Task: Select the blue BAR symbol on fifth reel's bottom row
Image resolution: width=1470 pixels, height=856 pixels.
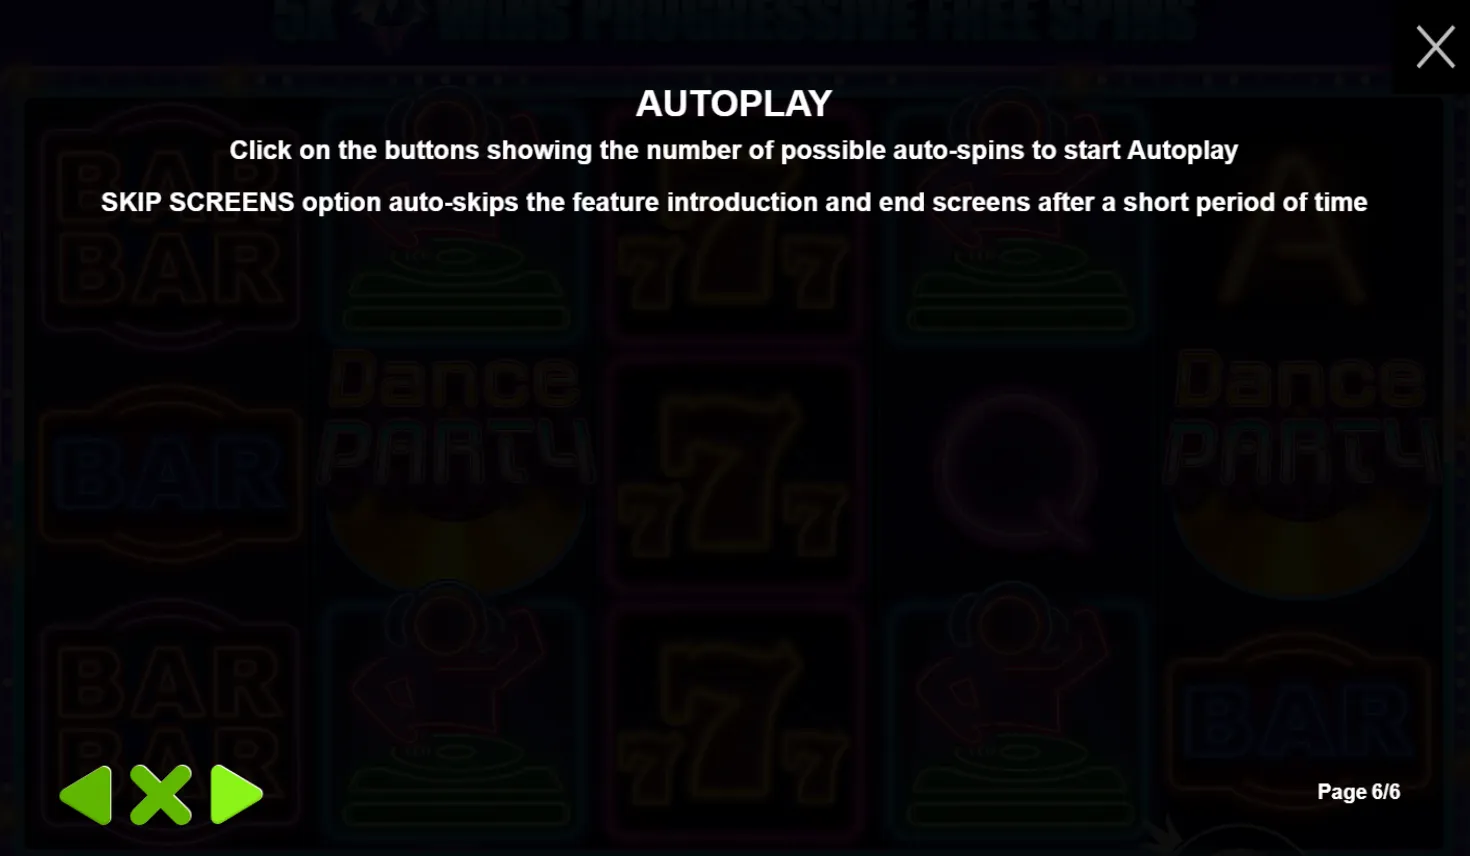Action: click(1300, 722)
